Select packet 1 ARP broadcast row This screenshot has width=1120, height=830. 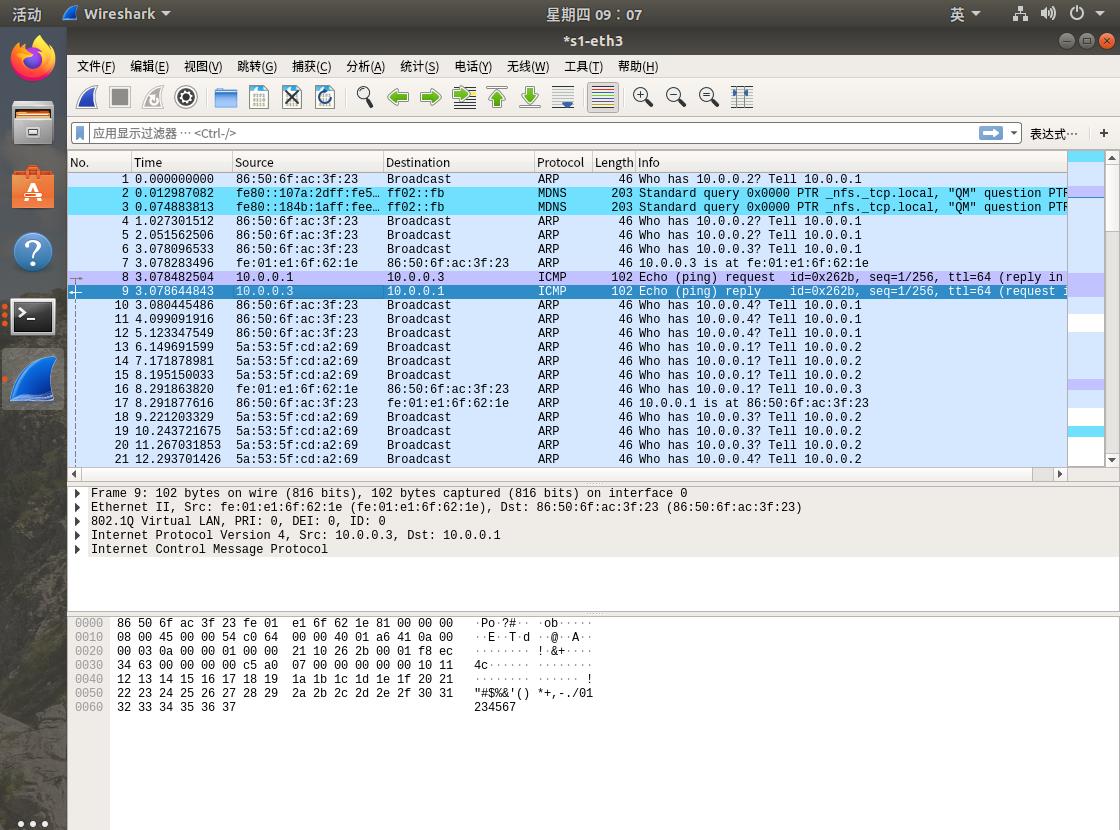coord(568,179)
